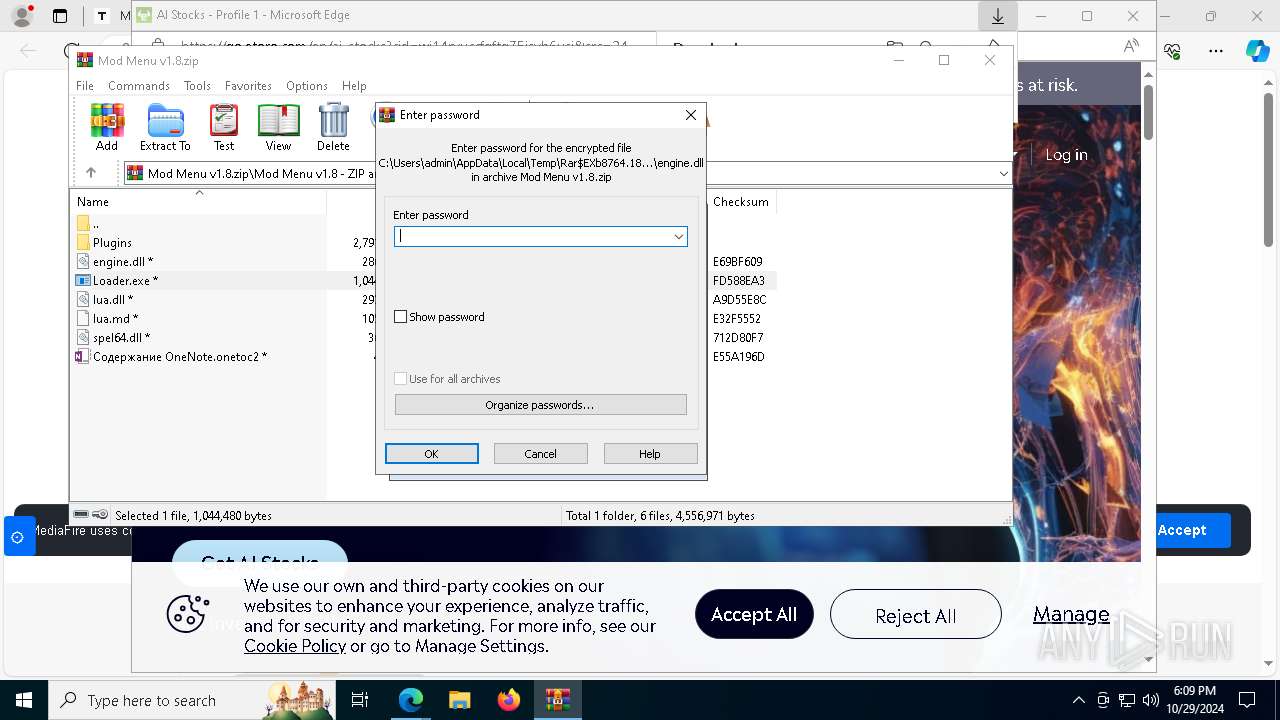Click the Edge profile avatar icon
Viewport: 1280px width, 720px height.
[22, 16]
